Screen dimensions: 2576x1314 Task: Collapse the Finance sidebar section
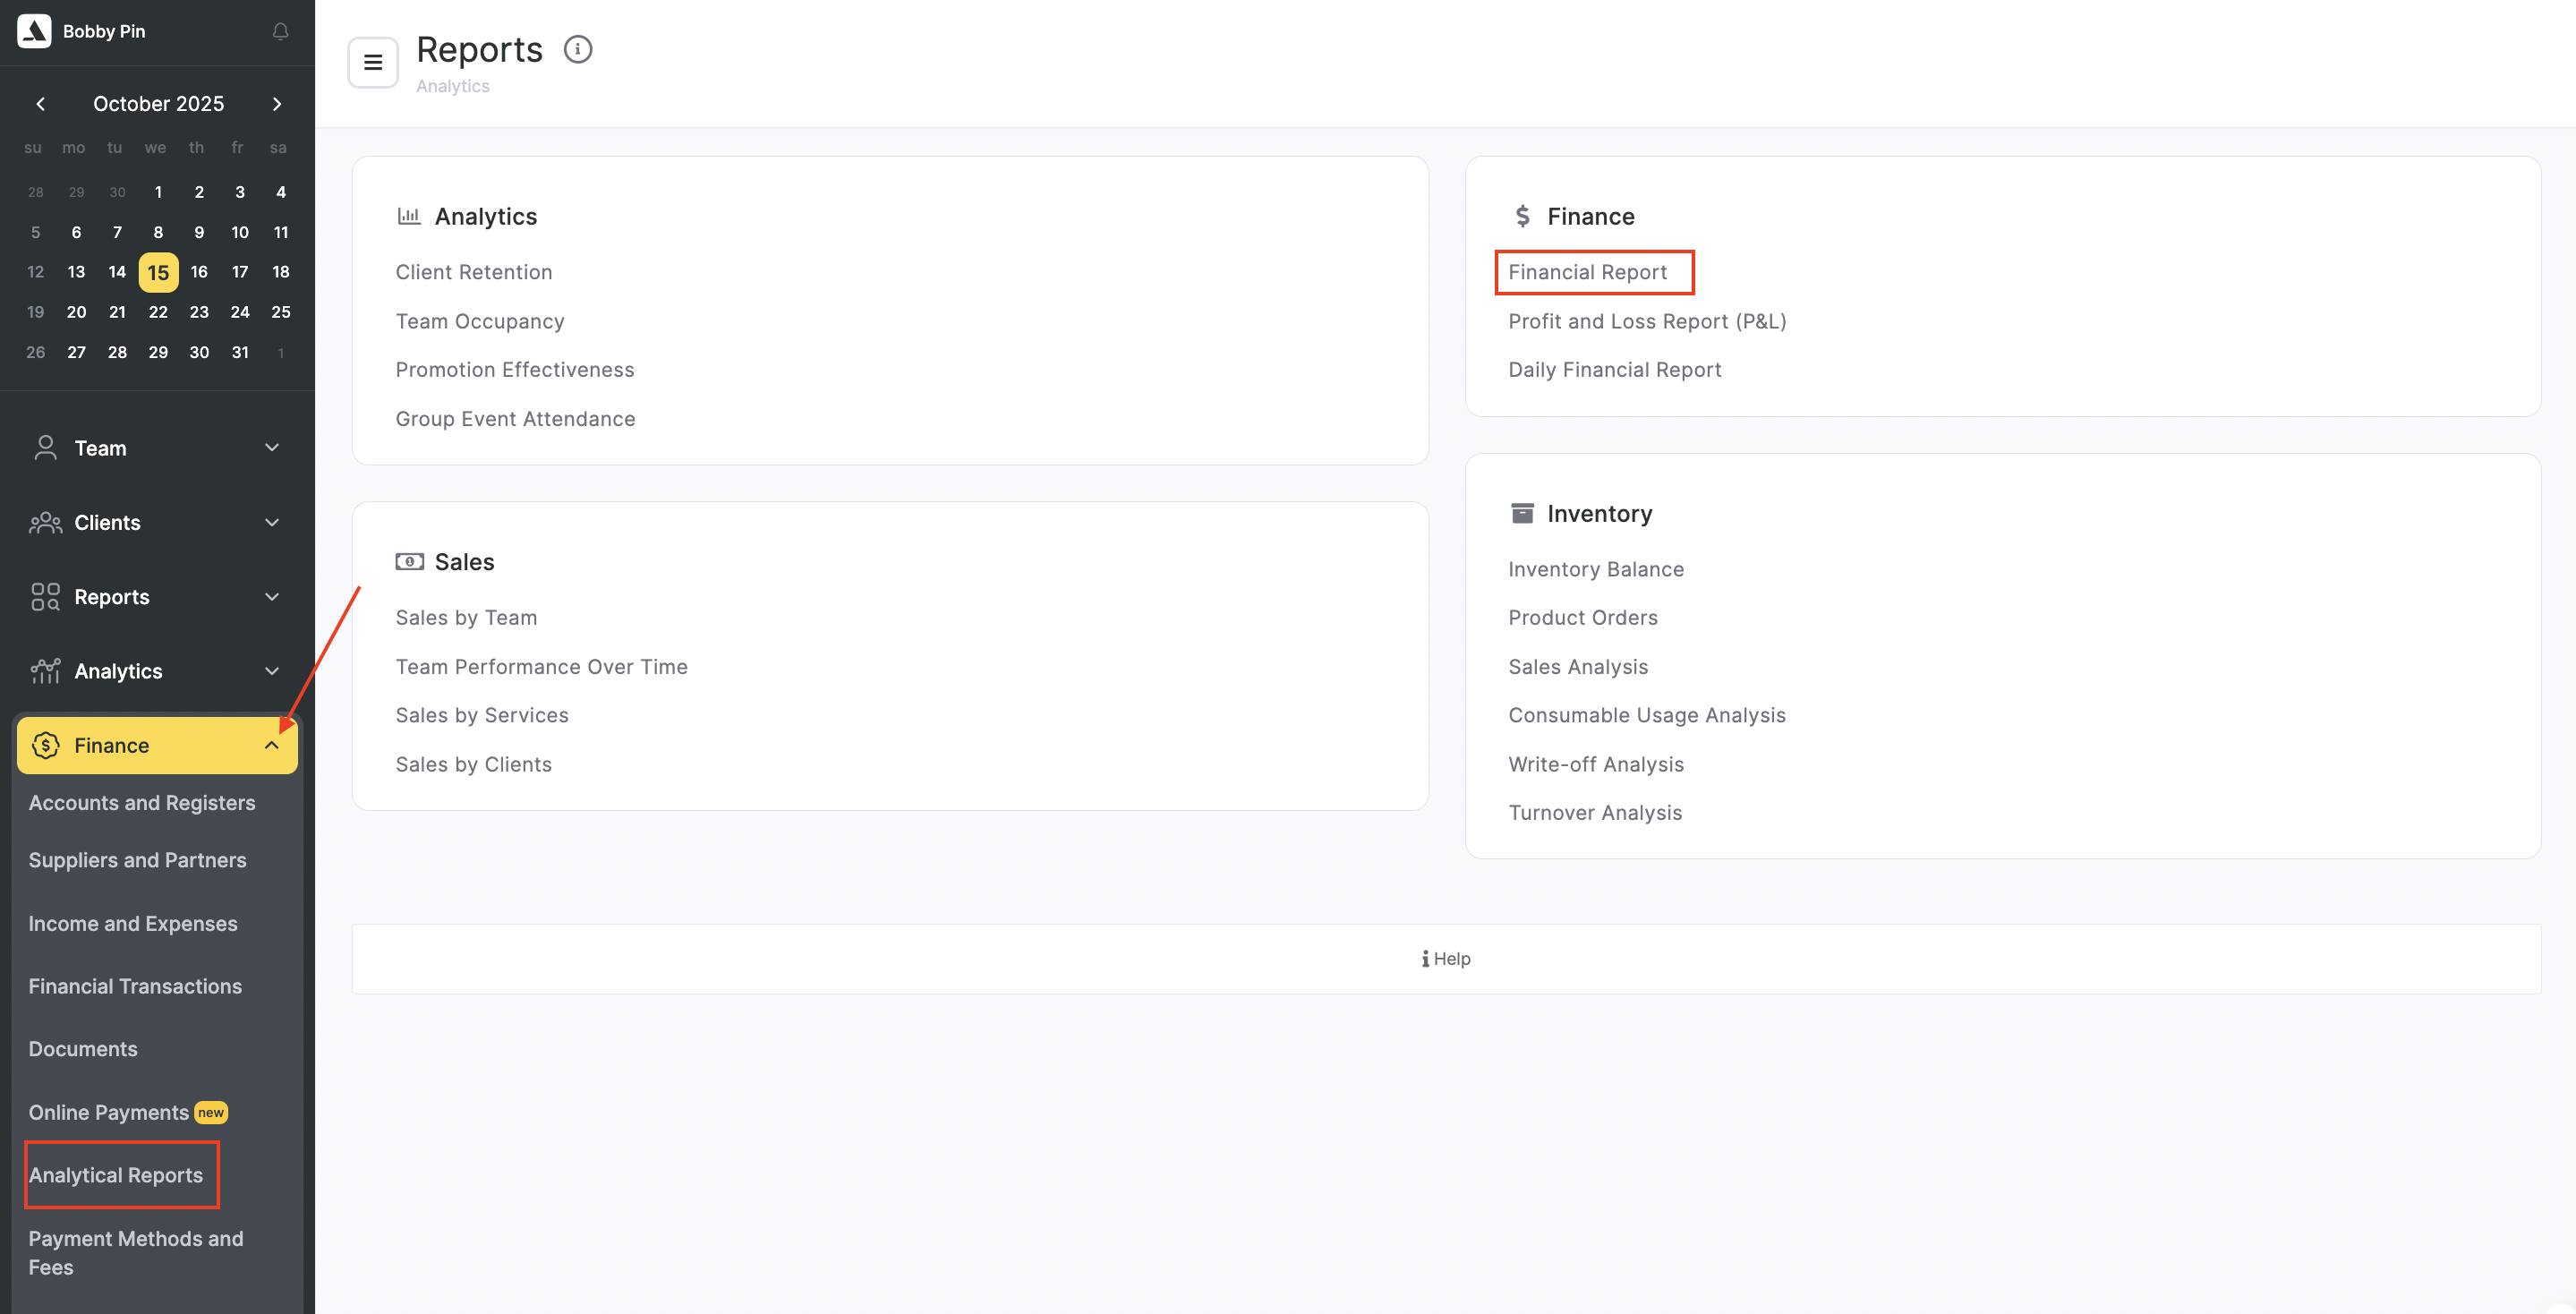pos(271,745)
